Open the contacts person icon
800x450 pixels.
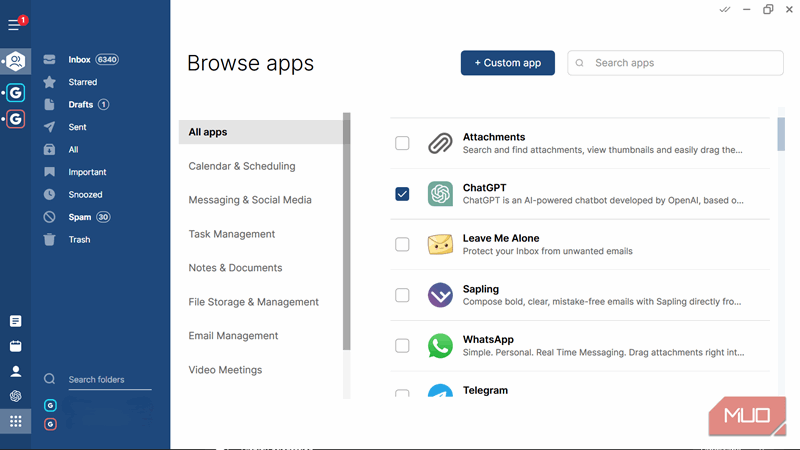[15, 371]
